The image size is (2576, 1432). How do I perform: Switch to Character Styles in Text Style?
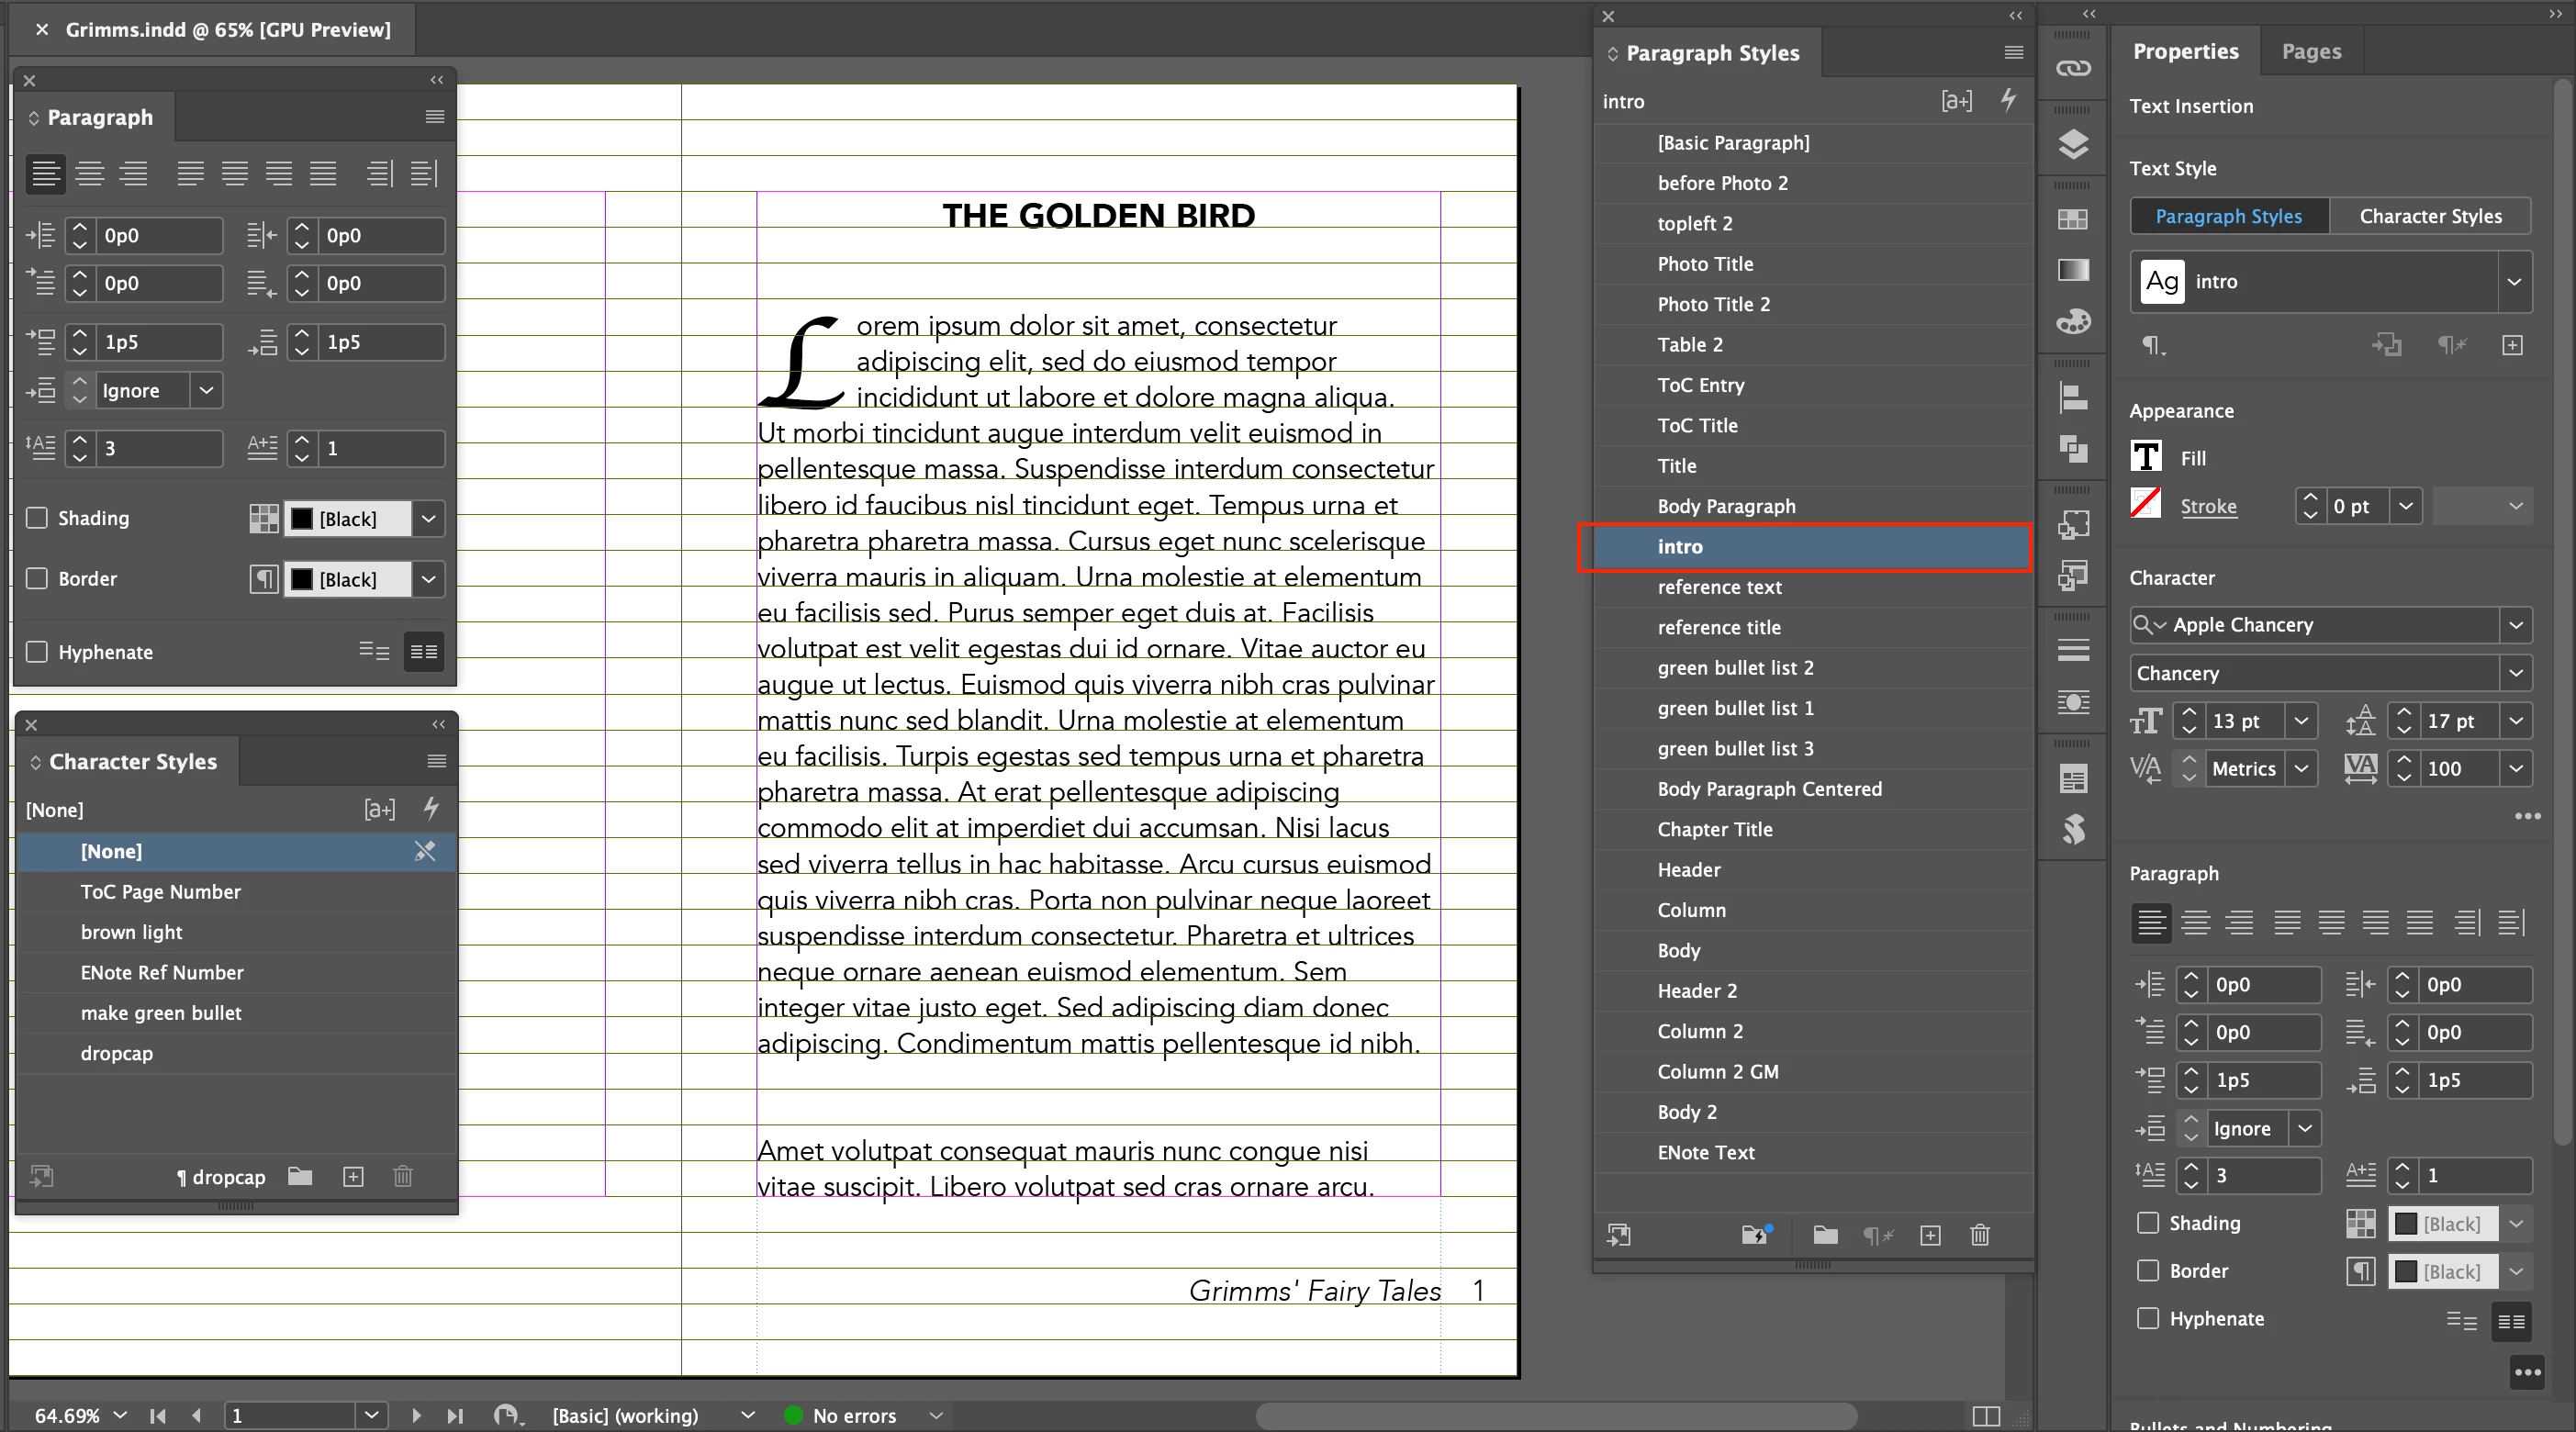point(2430,216)
